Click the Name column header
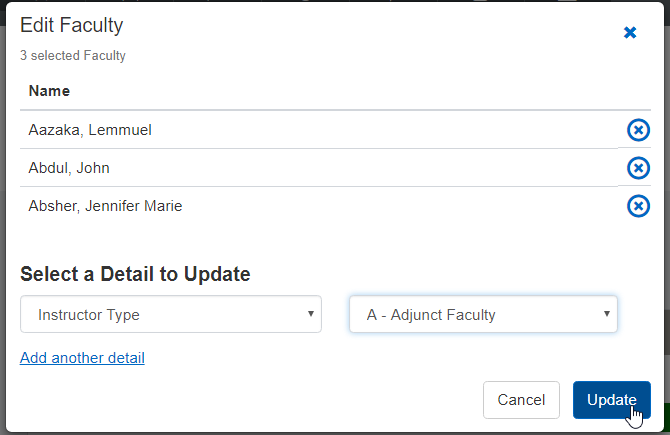Screen dimensions: 670x435 pos(49,91)
